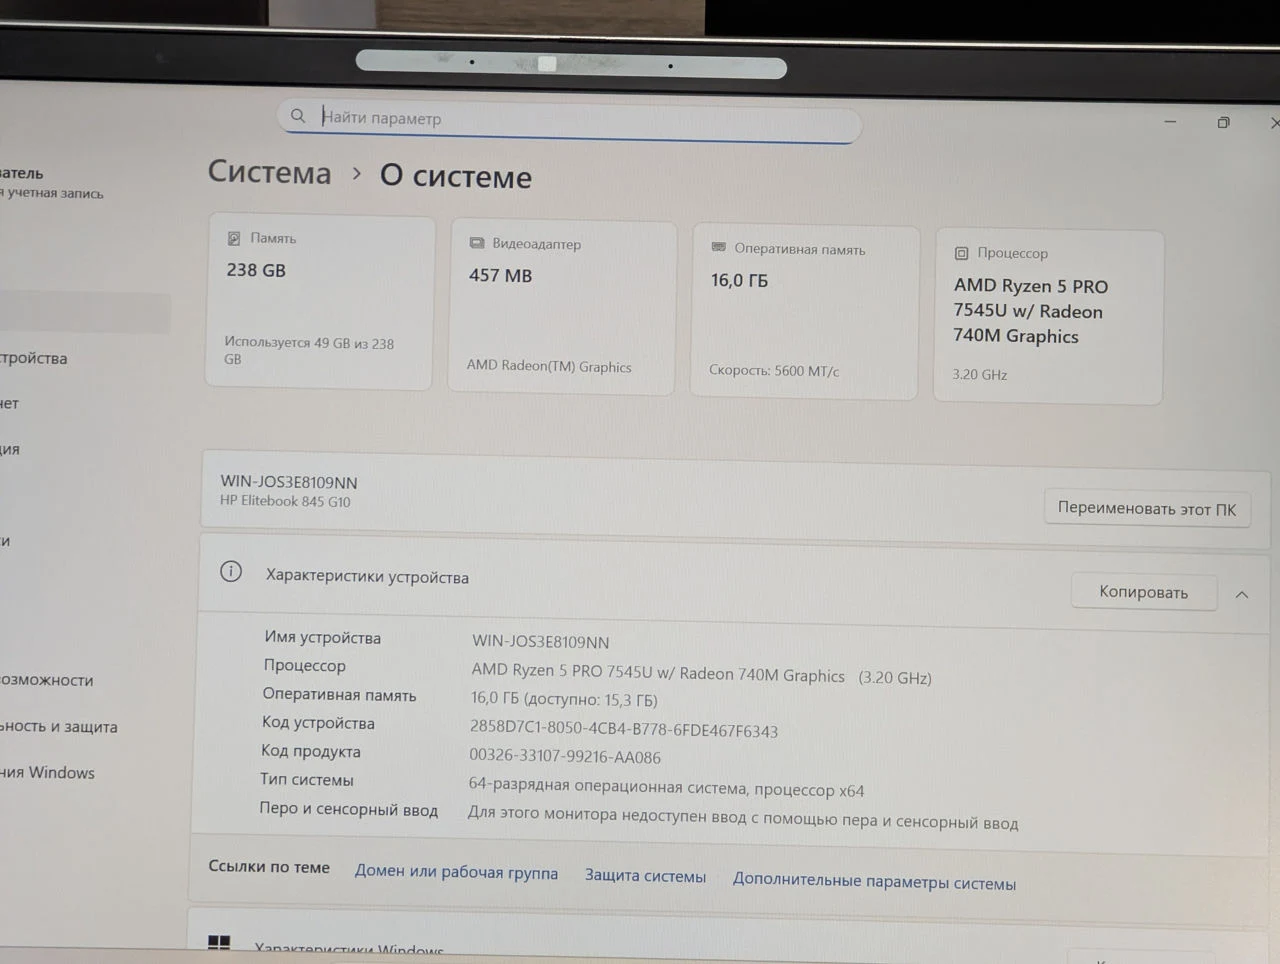Click "Переименовать этот ПК" button
This screenshot has height=964, width=1280.
1147,509
